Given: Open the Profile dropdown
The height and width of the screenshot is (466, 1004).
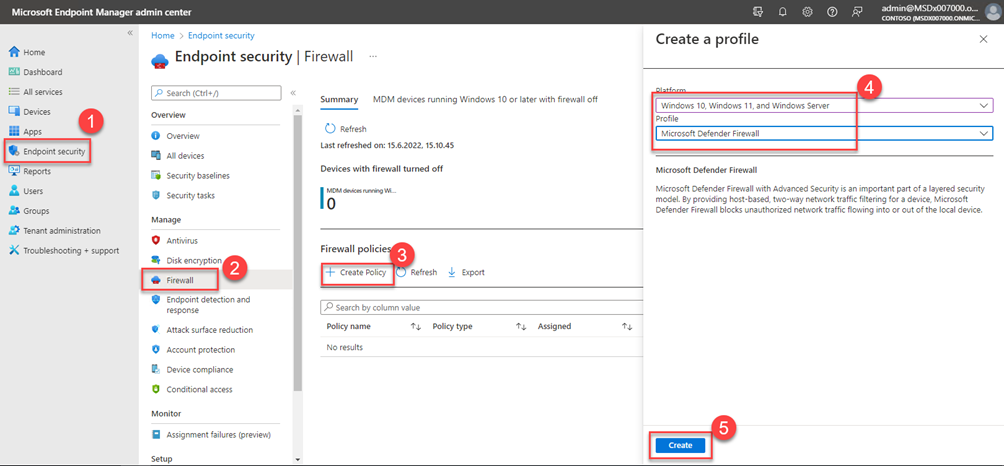Looking at the screenshot, I should [824, 133].
